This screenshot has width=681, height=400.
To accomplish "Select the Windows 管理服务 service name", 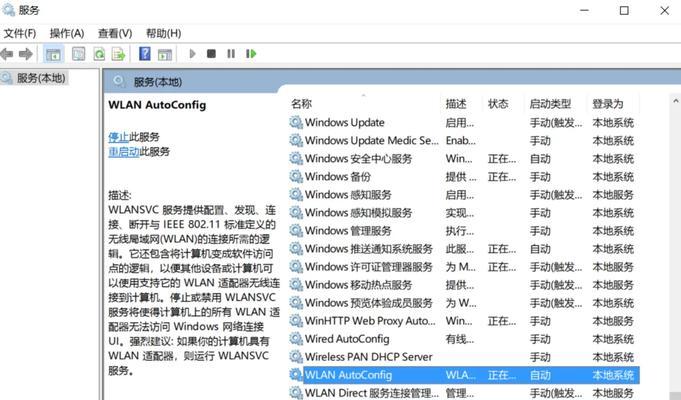I will pyautogui.click(x=348, y=231).
